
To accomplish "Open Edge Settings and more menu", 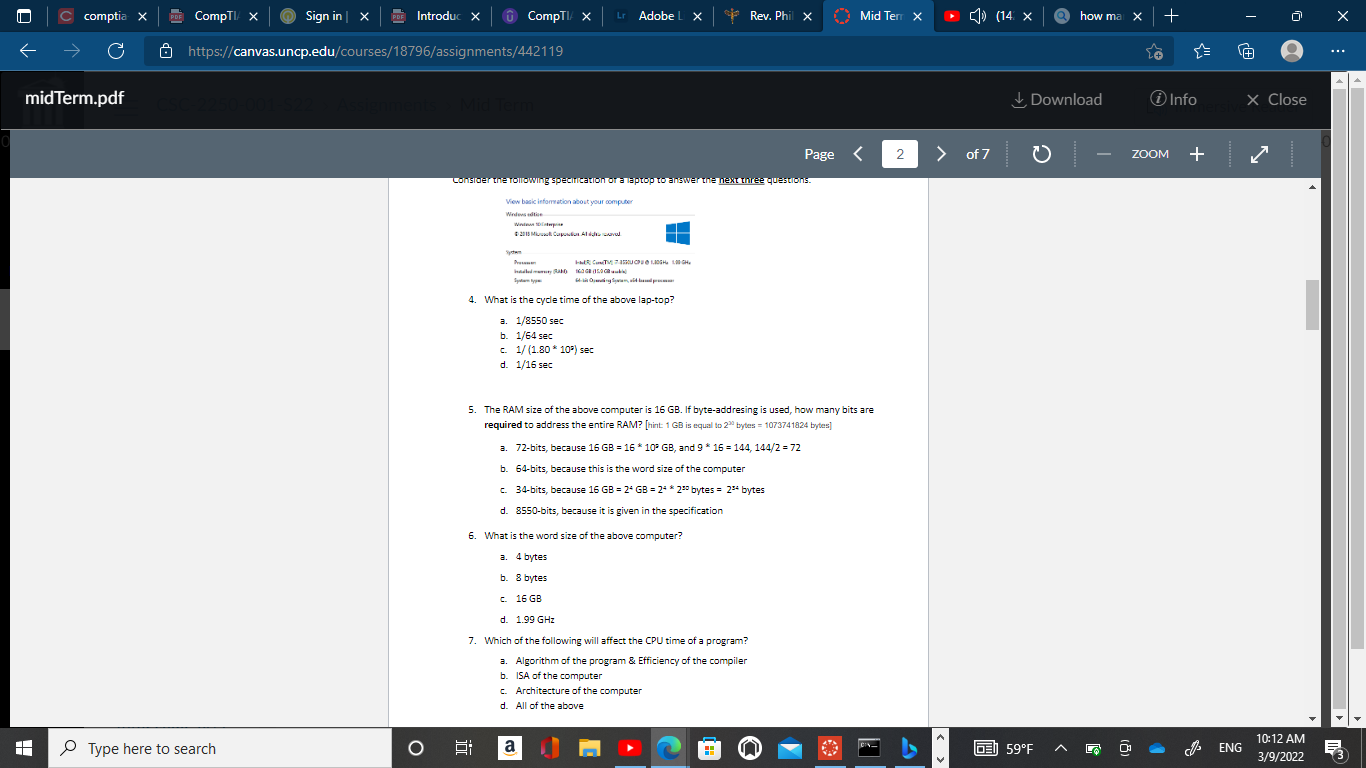I will [1338, 50].
